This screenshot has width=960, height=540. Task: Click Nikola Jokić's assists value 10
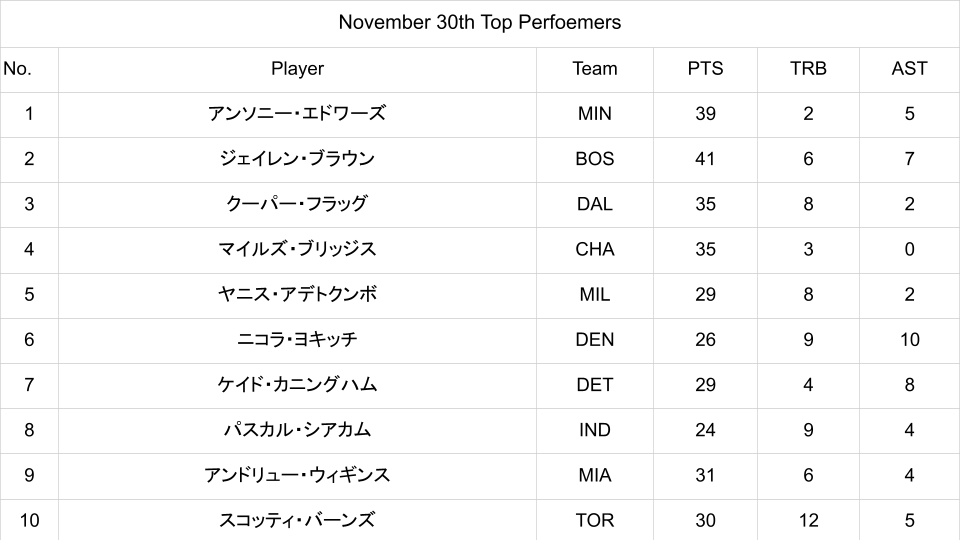pos(909,339)
